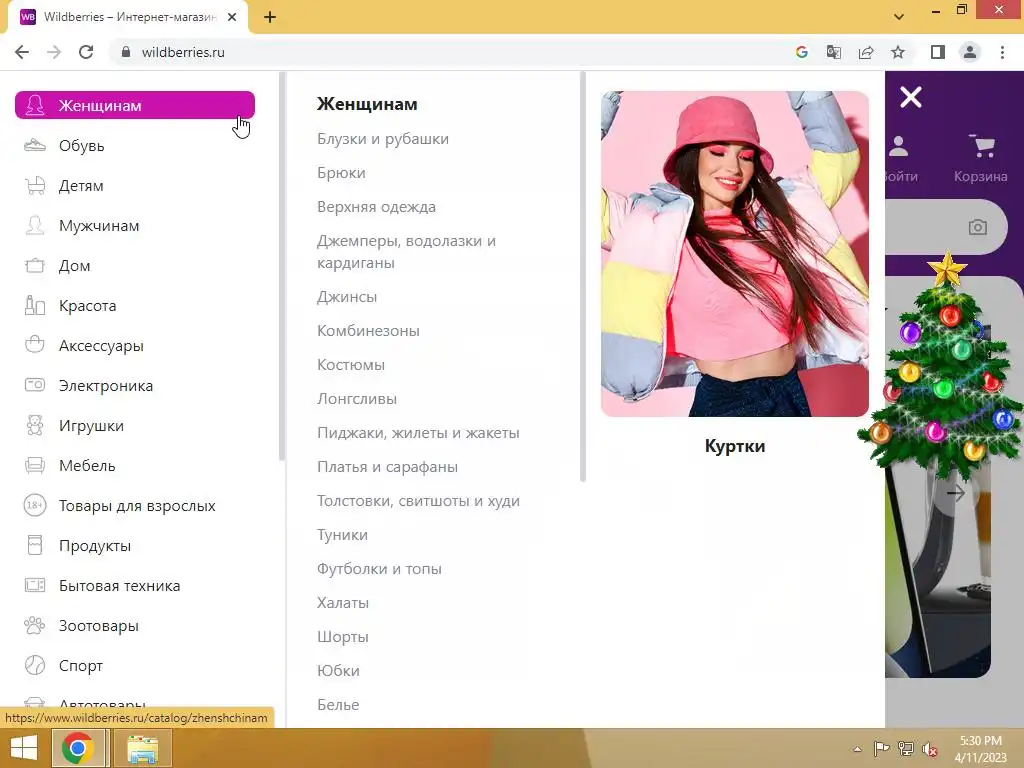This screenshot has width=1024, height=768.
Task: Open Брюки subcategory
Action: (x=341, y=172)
